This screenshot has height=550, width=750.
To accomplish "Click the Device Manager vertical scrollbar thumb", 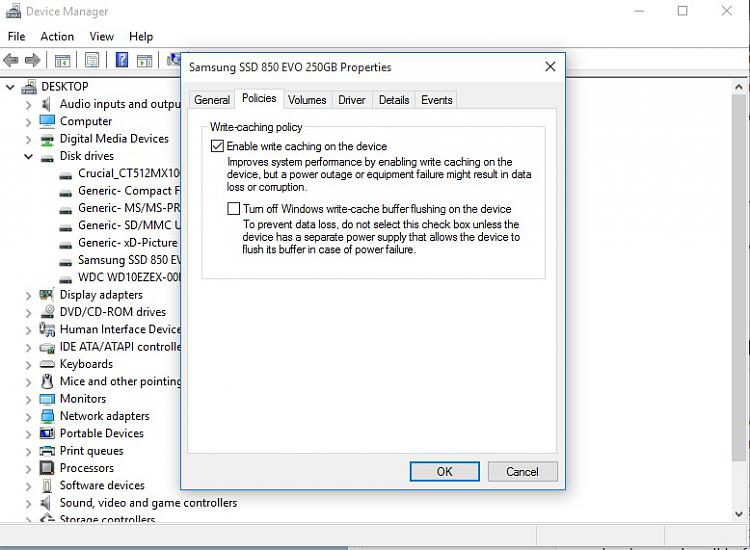I will 739,277.
